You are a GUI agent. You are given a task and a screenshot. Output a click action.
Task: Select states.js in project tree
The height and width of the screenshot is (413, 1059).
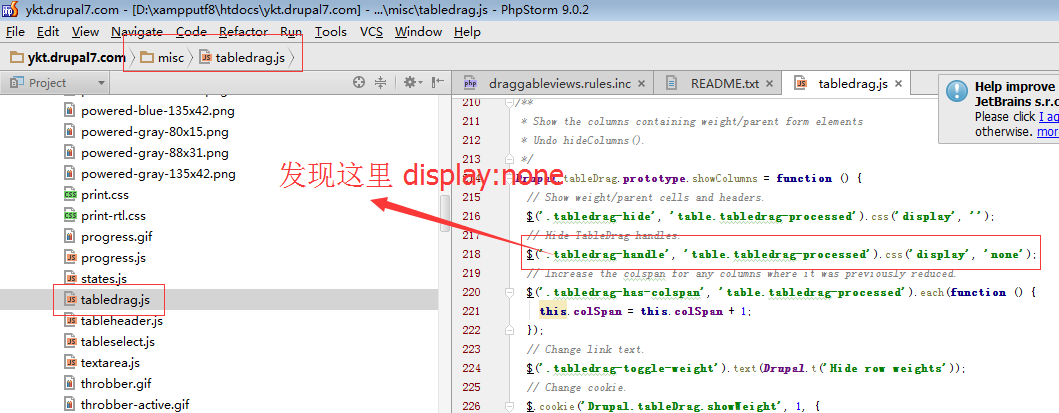tap(104, 279)
